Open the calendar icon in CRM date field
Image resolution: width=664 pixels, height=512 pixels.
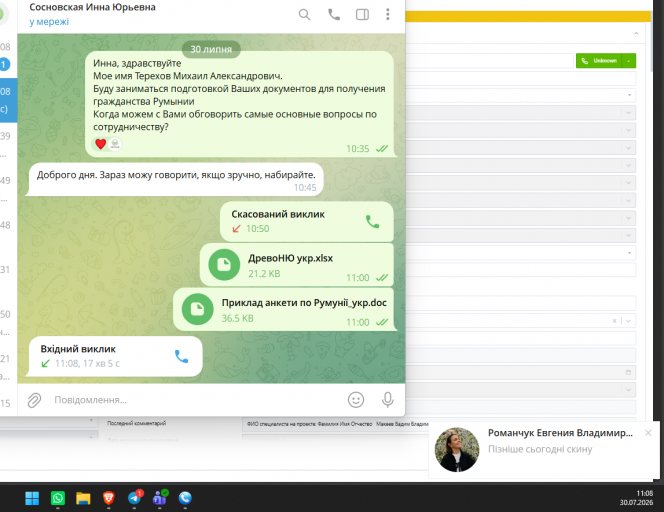pos(628,372)
